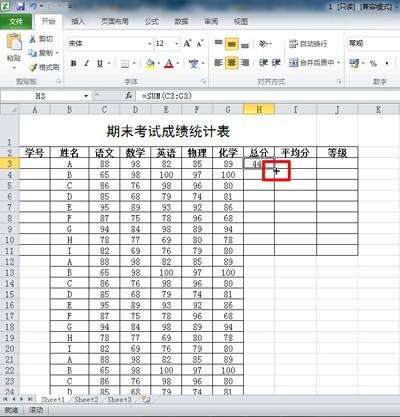Image resolution: width=400 pixels, height=417 pixels.
Task: Click the insert function fx icon
Action: point(129,96)
